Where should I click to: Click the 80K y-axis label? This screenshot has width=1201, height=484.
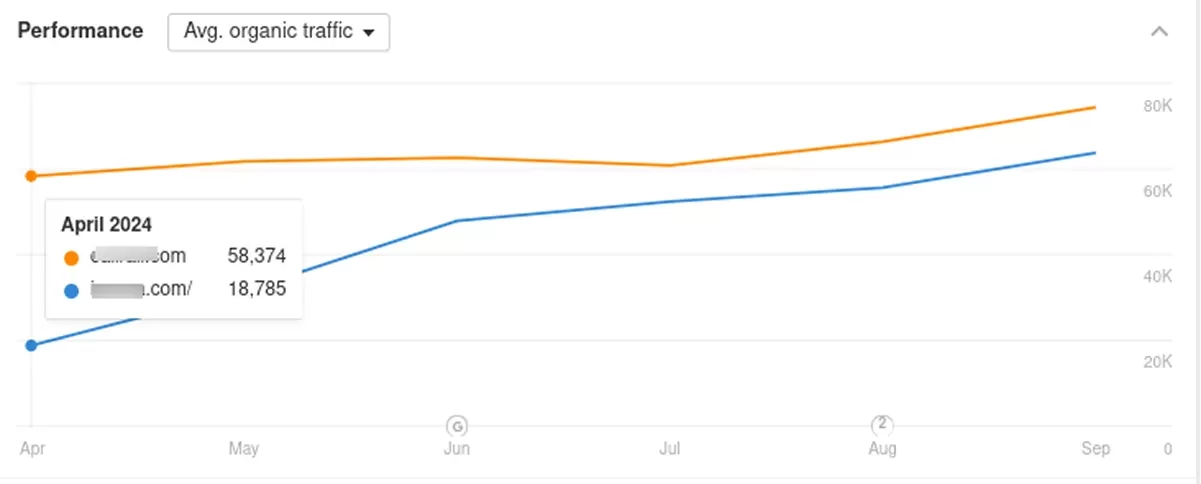point(1157,106)
